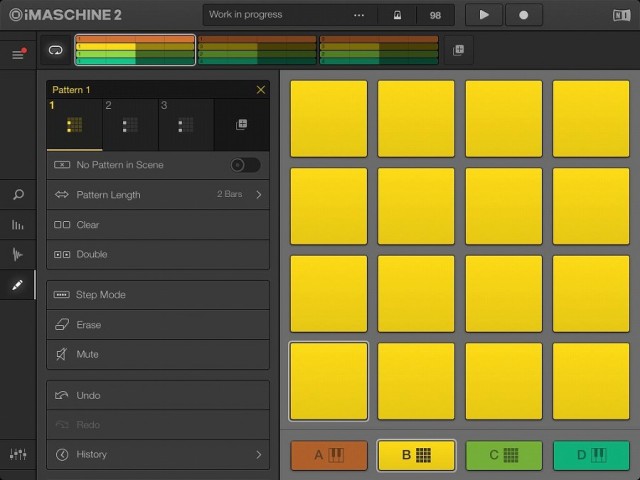
Task: Open the waveform sampling icon in the sidebar
Action: 18,254
